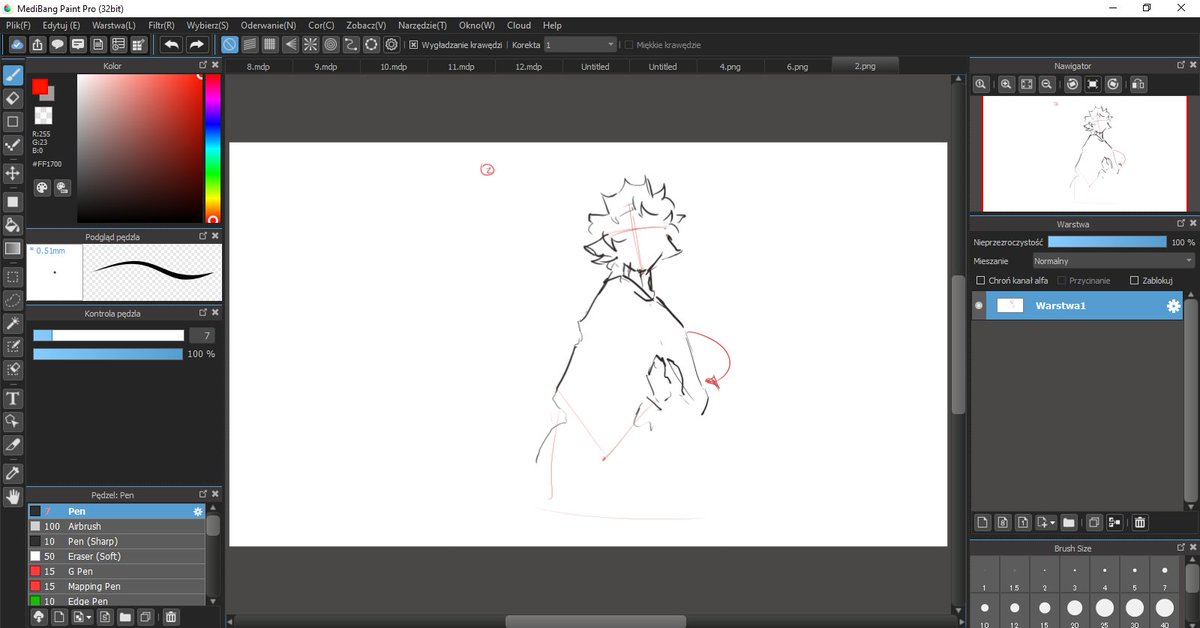Enable Chroń kanał alfa checkbox
This screenshot has height=628, width=1200.
(x=980, y=281)
